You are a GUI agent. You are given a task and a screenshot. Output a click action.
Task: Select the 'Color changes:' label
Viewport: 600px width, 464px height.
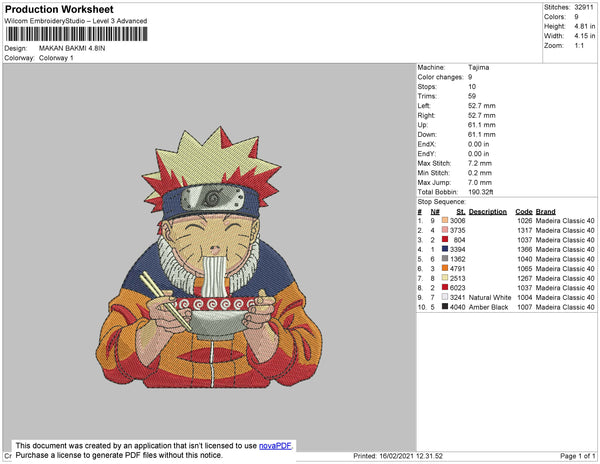pyautogui.click(x=440, y=77)
